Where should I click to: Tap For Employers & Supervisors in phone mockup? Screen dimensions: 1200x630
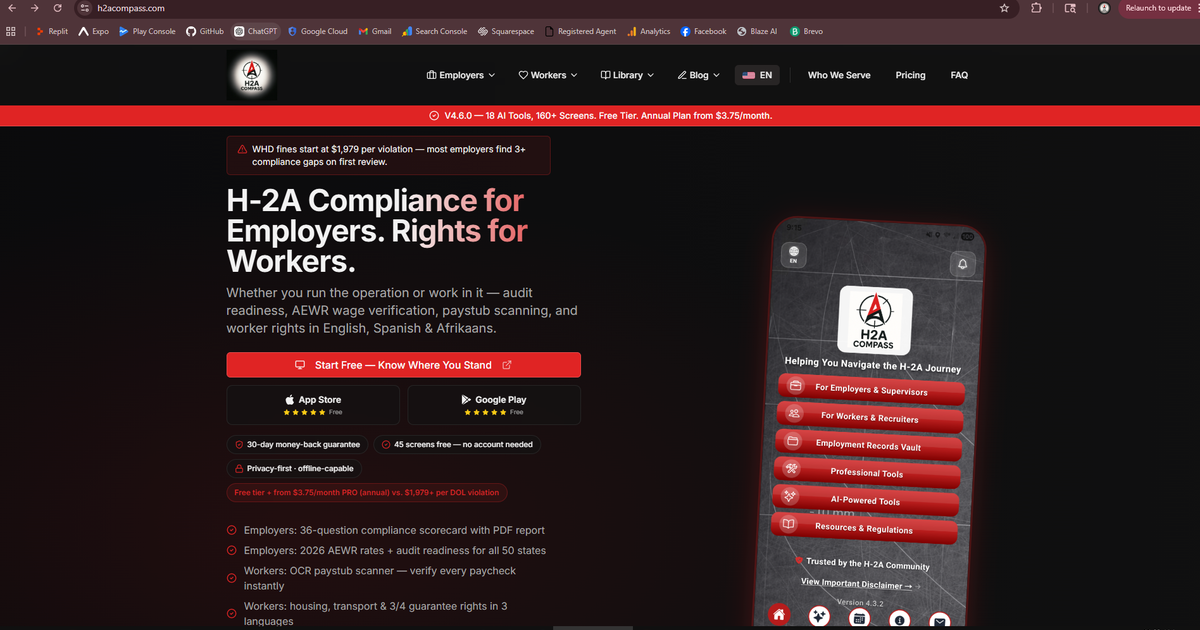click(x=870, y=389)
